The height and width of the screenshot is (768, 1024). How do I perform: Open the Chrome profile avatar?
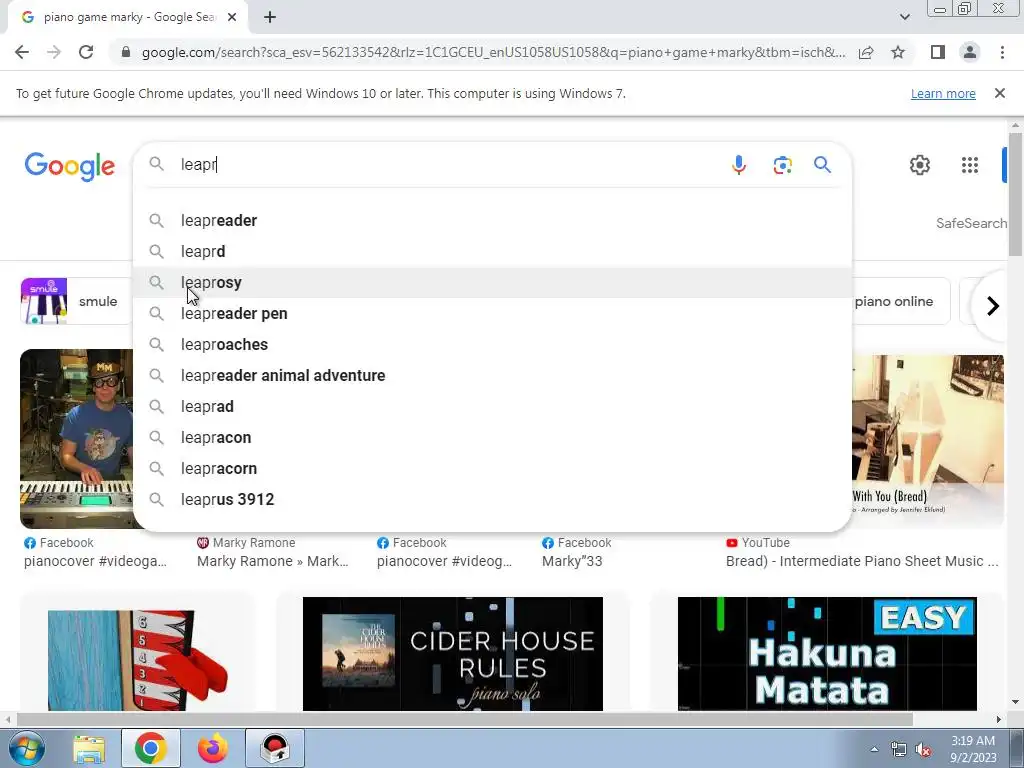click(x=970, y=52)
